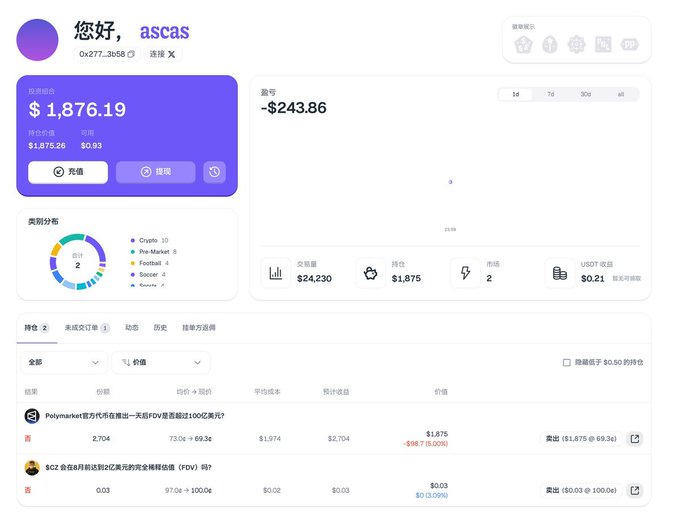Click the -$98.7 (5.00%) loss value
Image resolution: width=680 pixels, height=524 pixels.
(x=425, y=444)
